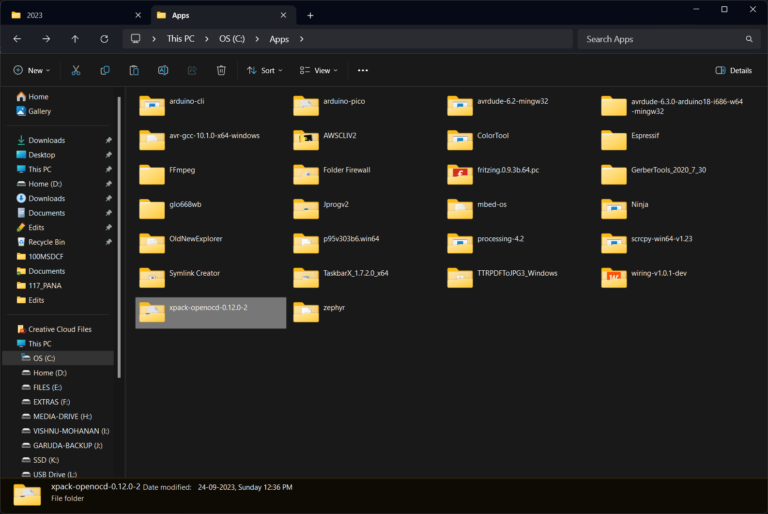Viewport: 768px width, 514px height.
Task: Go up one level with Up arrow
Action: (75, 39)
